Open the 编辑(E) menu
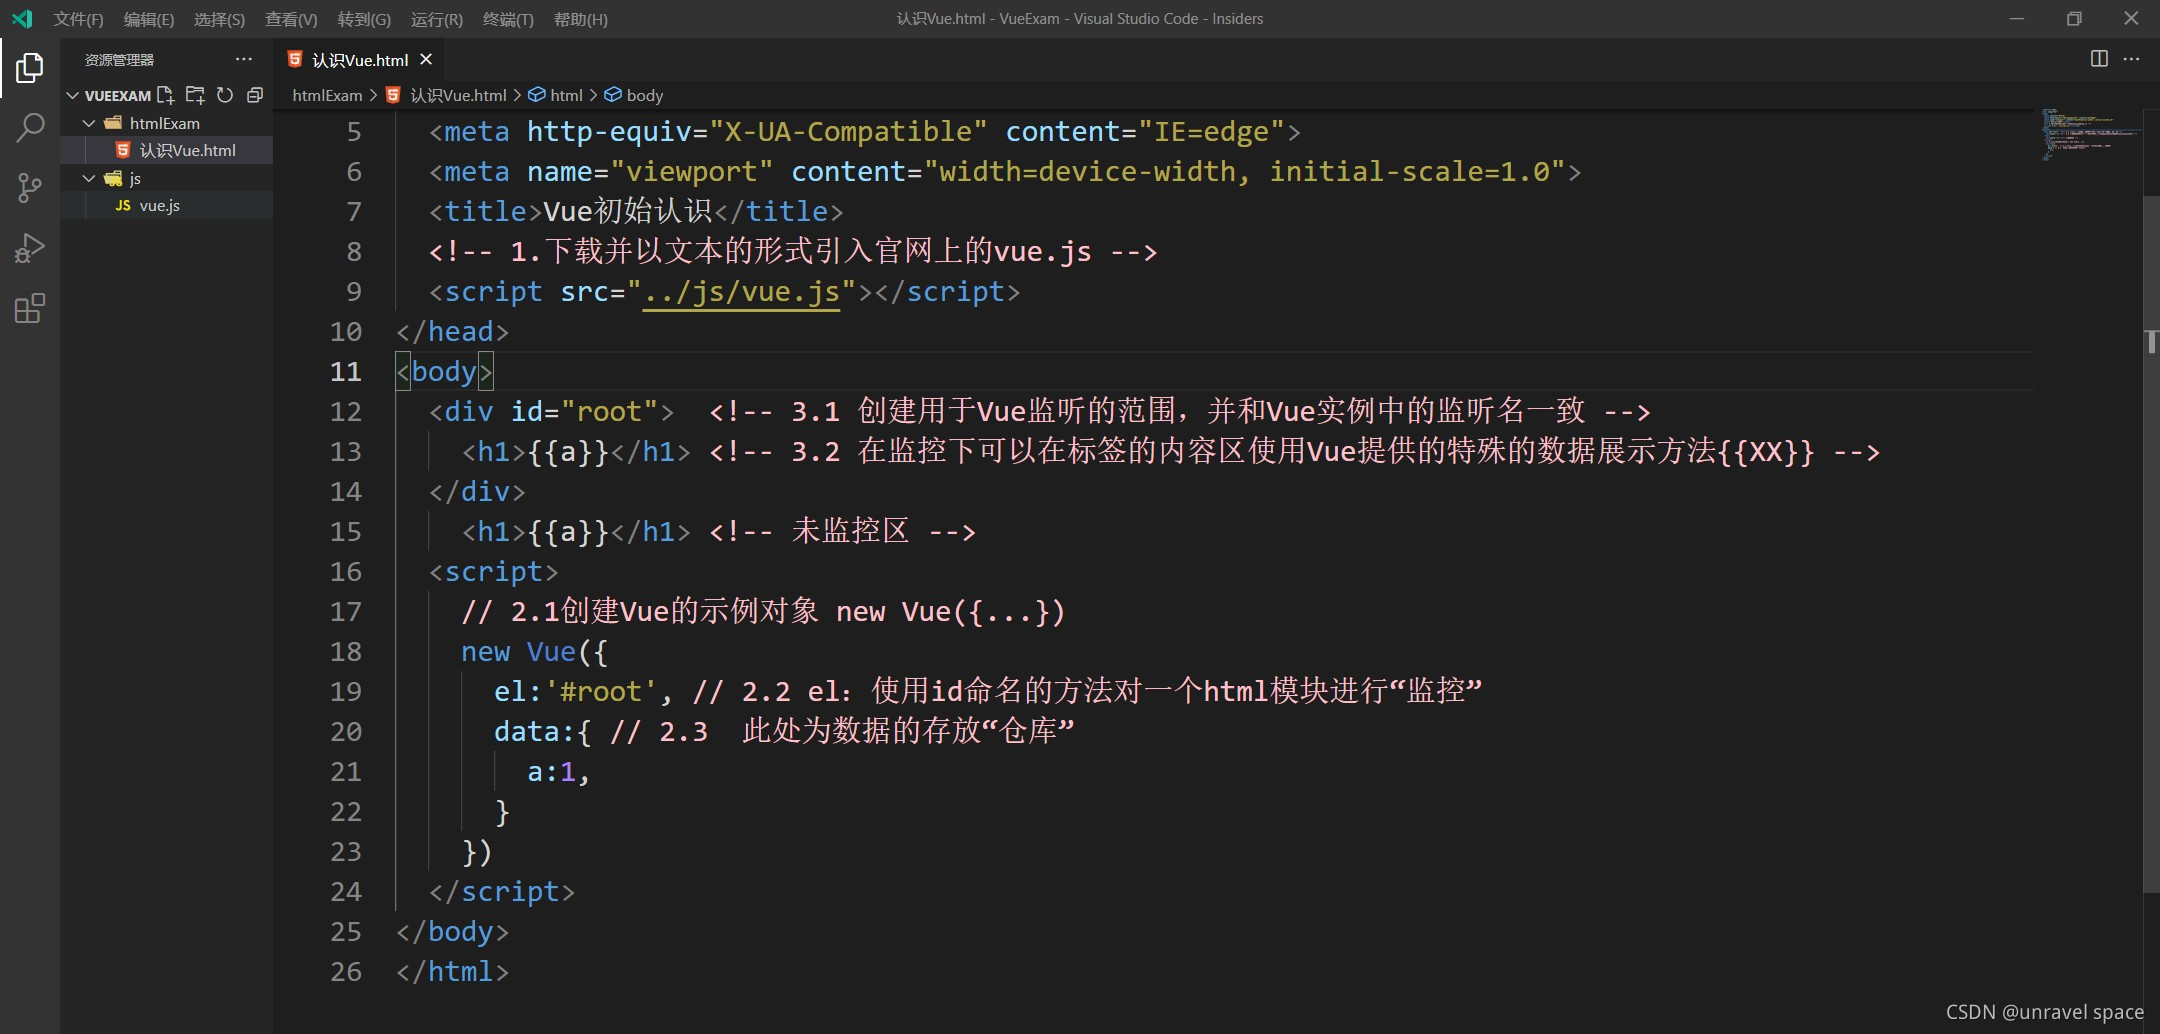 [x=148, y=19]
